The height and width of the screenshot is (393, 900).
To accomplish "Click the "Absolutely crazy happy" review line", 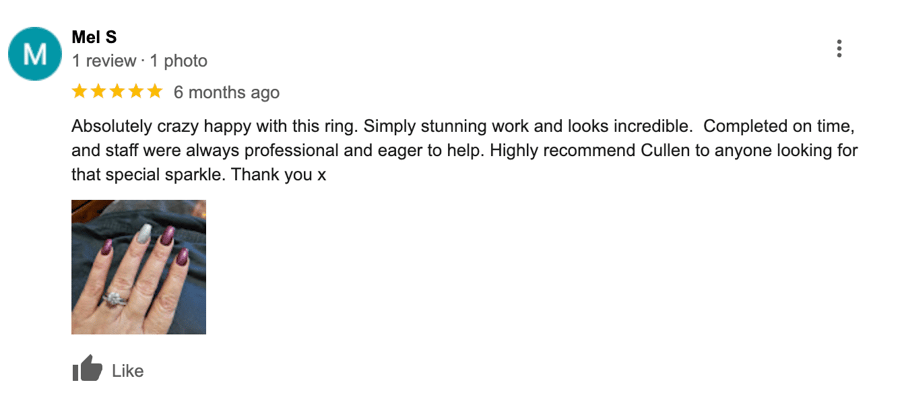I will coord(464,126).
